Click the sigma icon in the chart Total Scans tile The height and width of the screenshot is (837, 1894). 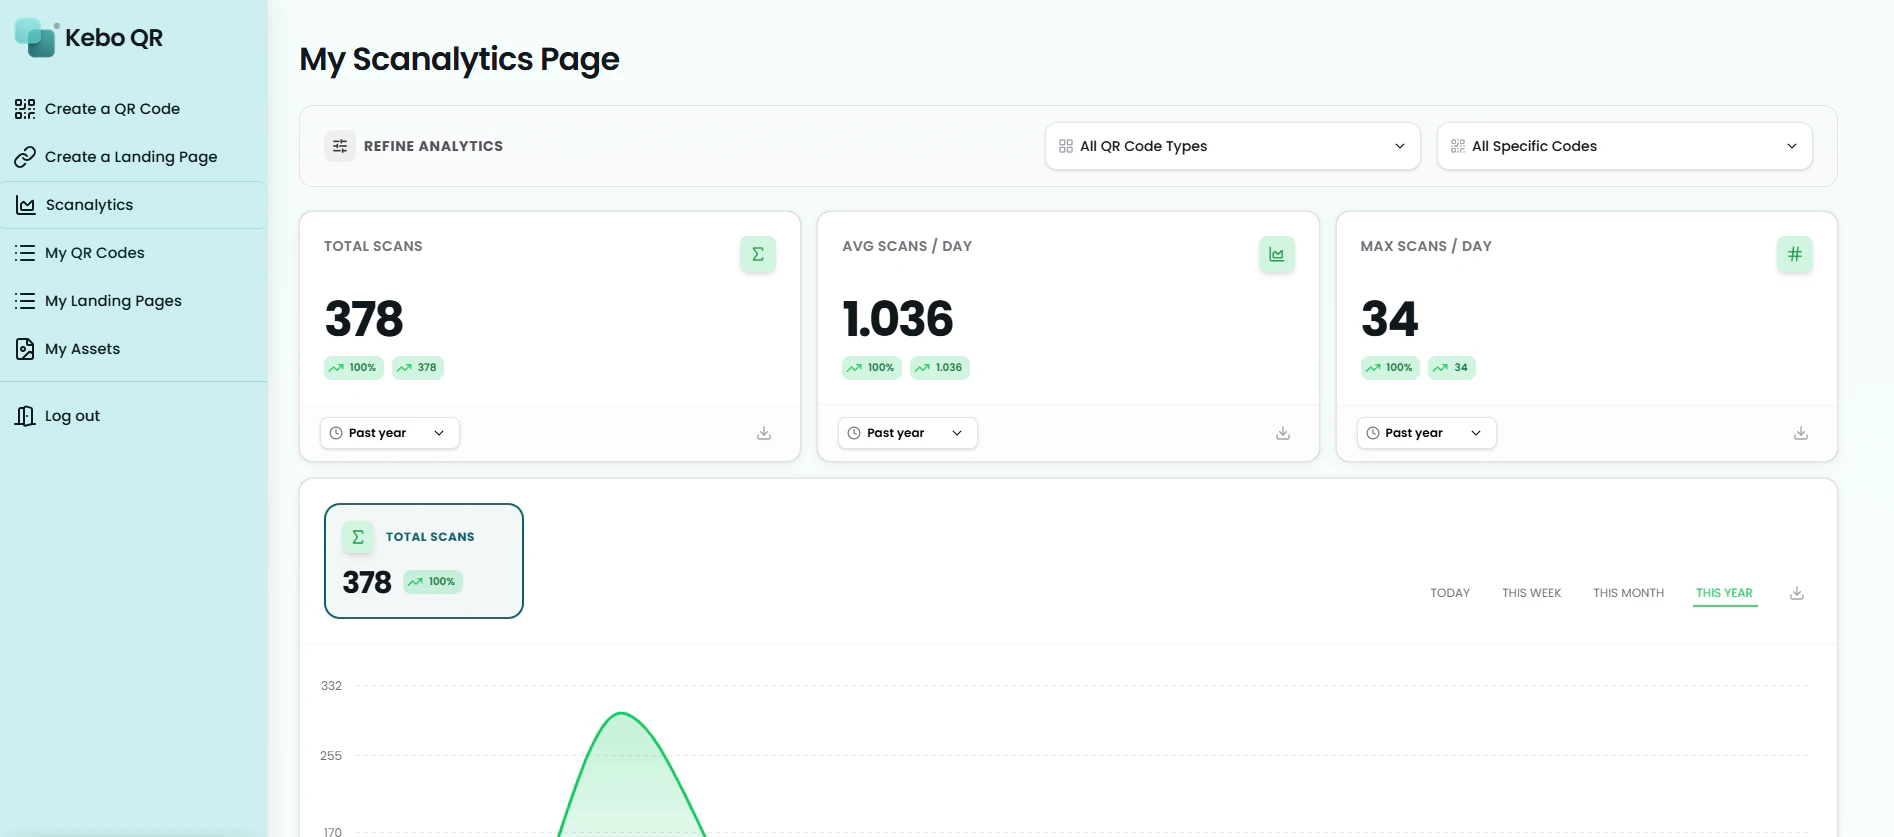click(x=358, y=537)
